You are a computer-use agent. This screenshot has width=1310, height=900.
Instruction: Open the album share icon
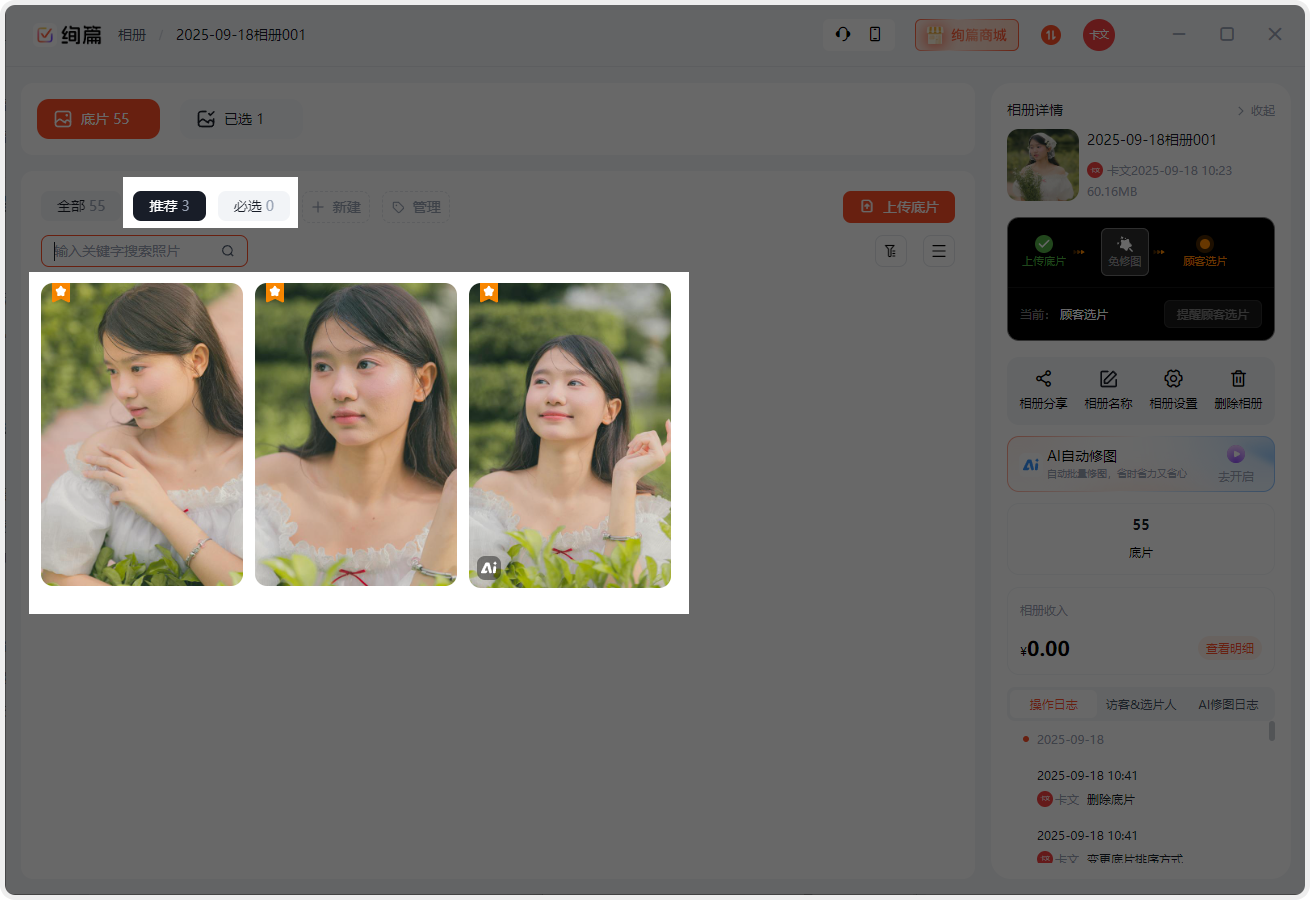(x=1043, y=379)
